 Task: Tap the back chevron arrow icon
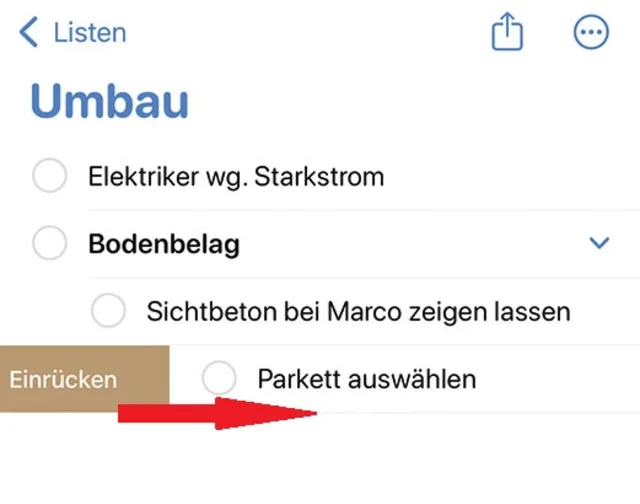[x=29, y=33]
